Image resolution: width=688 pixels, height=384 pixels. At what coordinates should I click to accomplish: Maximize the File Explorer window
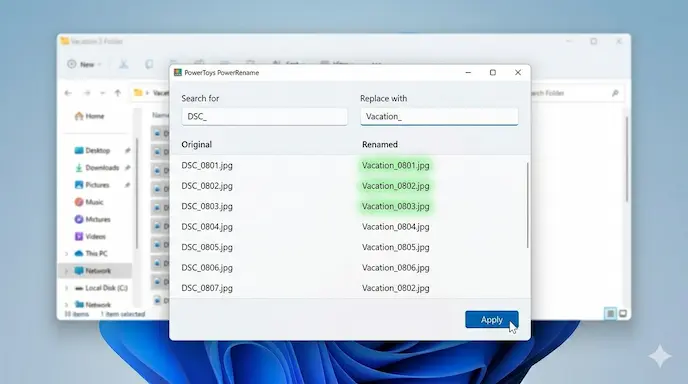click(x=594, y=41)
